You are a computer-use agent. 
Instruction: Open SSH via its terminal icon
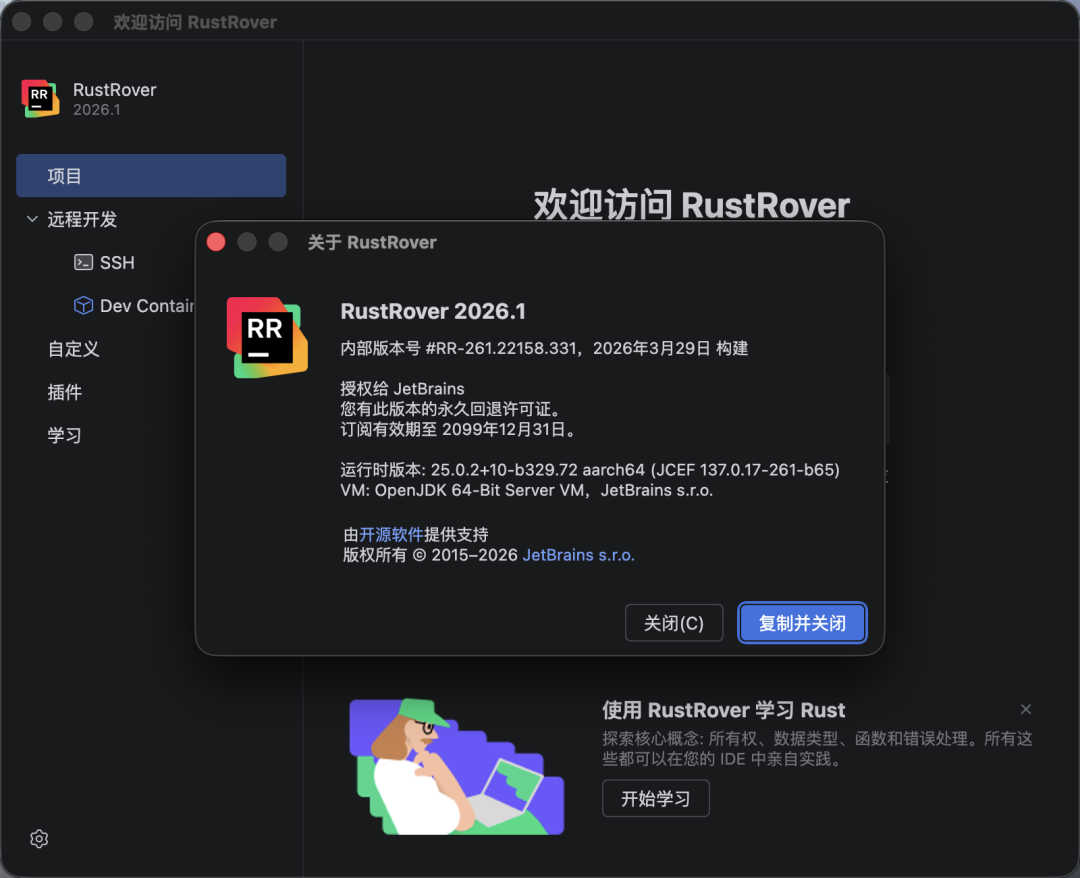pyautogui.click(x=84, y=262)
